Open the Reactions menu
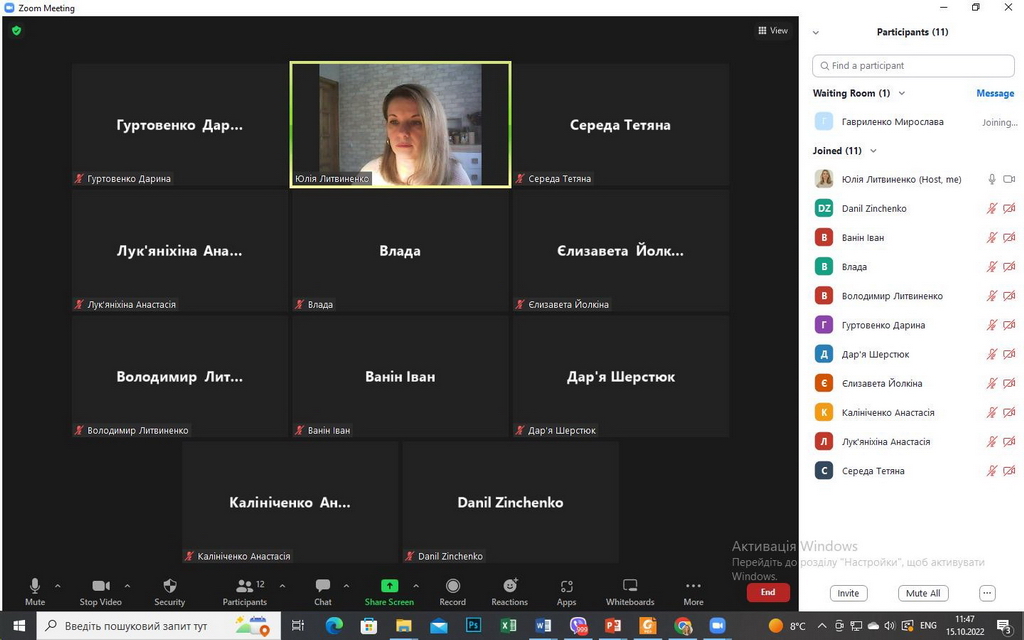 coord(509,587)
